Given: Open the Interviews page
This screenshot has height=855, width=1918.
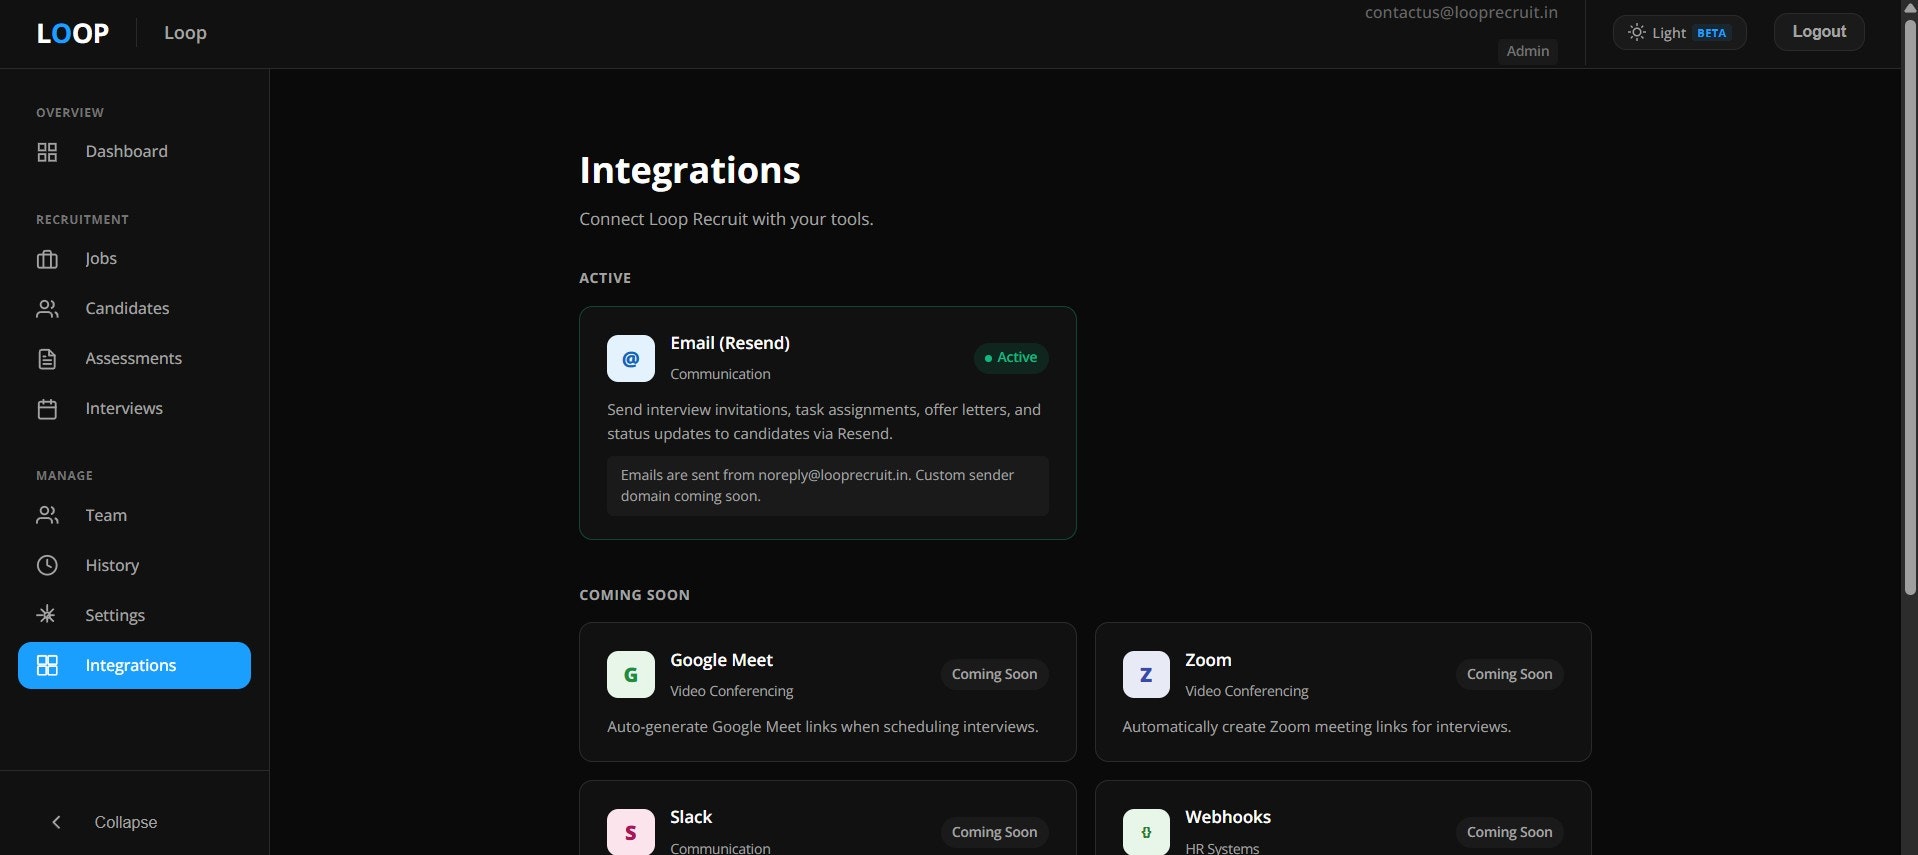Looking at the screenshot, I should pyautogui.click(x=134, y=409).
